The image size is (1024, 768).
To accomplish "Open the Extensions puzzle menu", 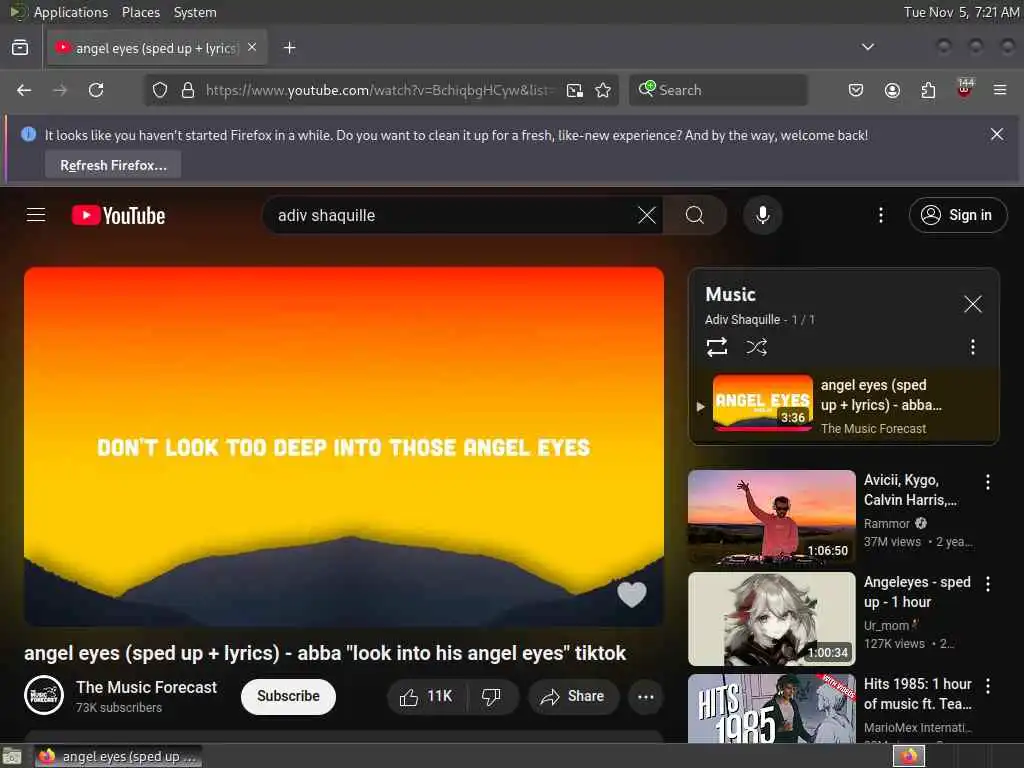I will (928, 90).
